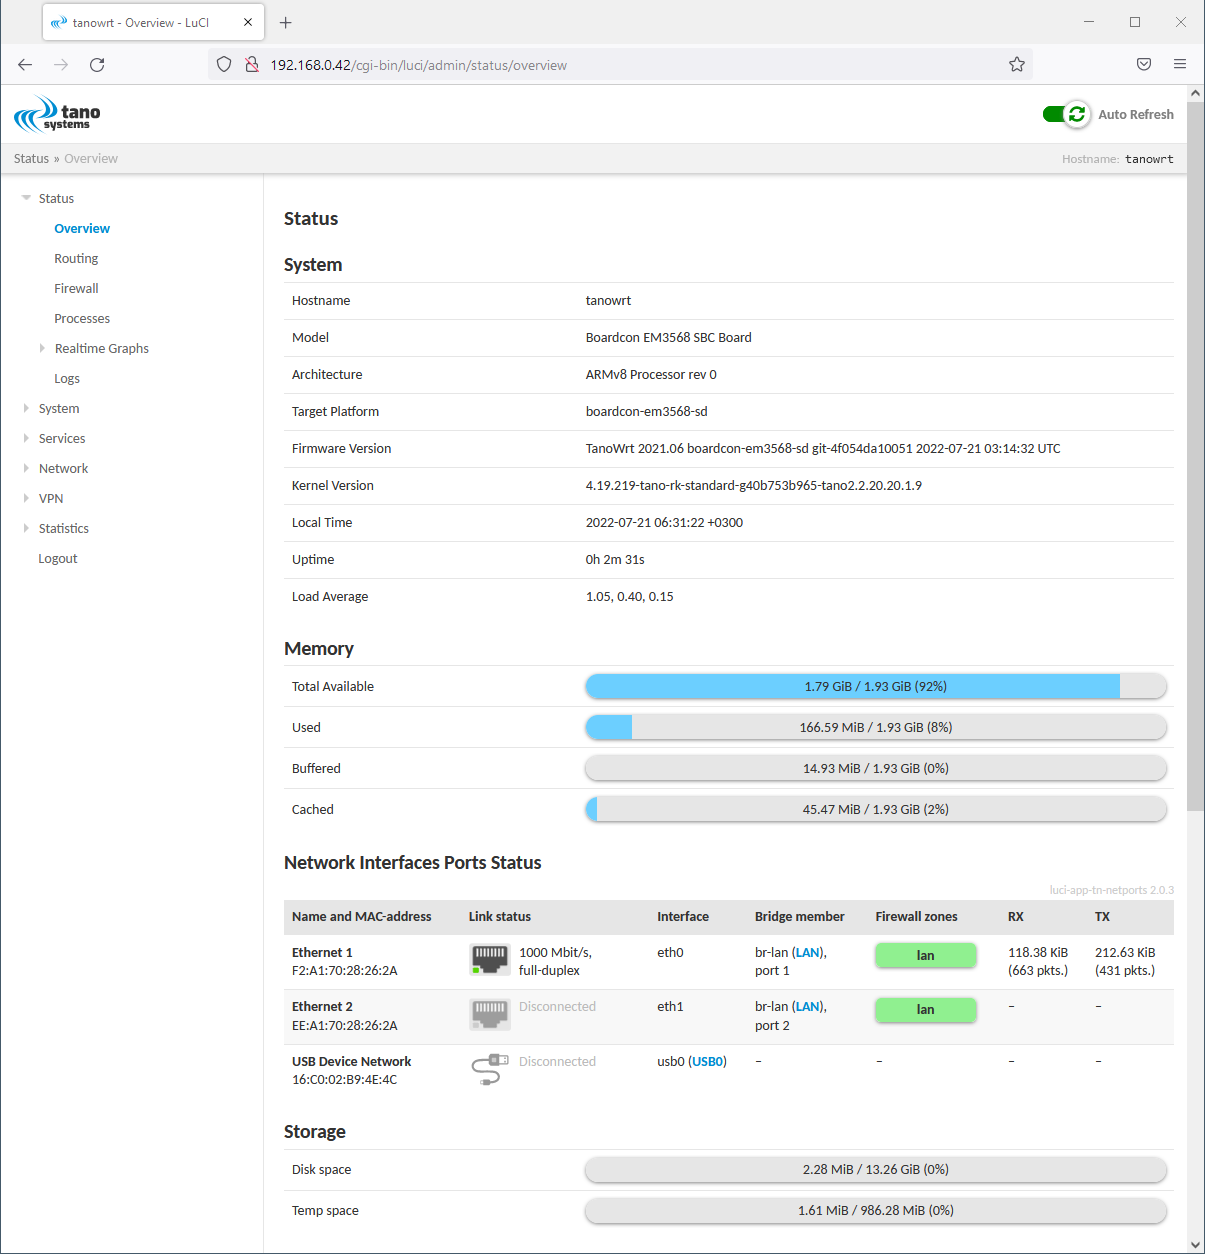Open the Pocket save icon
The width and height of the screenshot is (1205, 1254).
[1144, 65]
